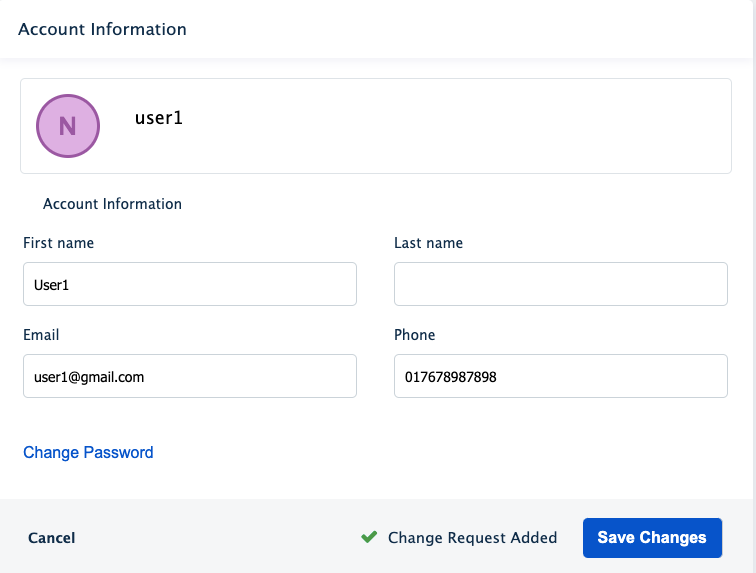The width and height of the screenshot is (756, 573).
Task: Click the Phone label above the field
Action: click(414, 335)
